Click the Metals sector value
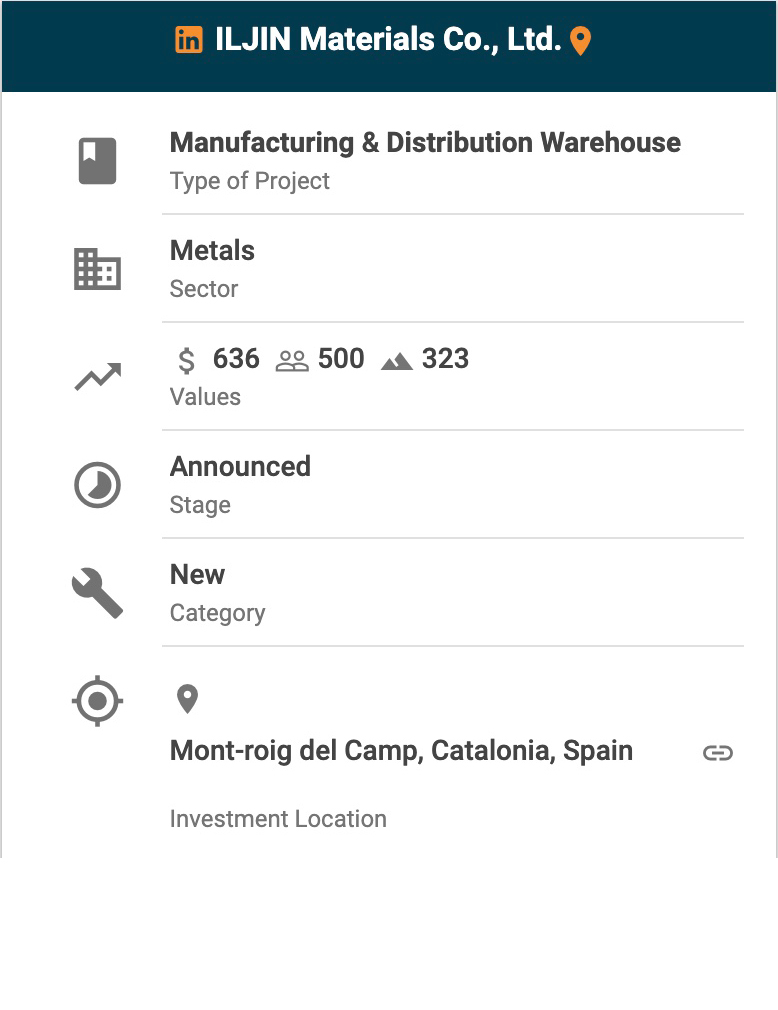 (212, 251)
